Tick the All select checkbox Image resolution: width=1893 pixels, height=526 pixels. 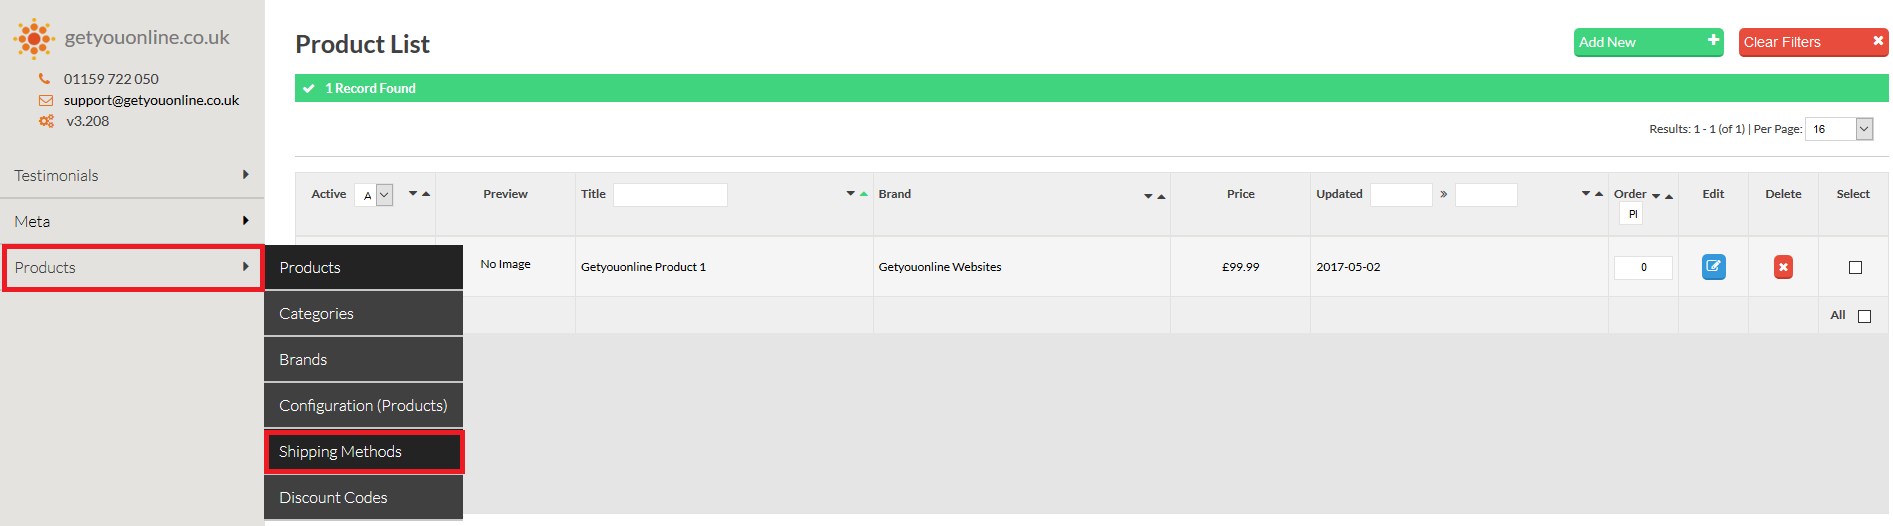[x=1864, y=316]
